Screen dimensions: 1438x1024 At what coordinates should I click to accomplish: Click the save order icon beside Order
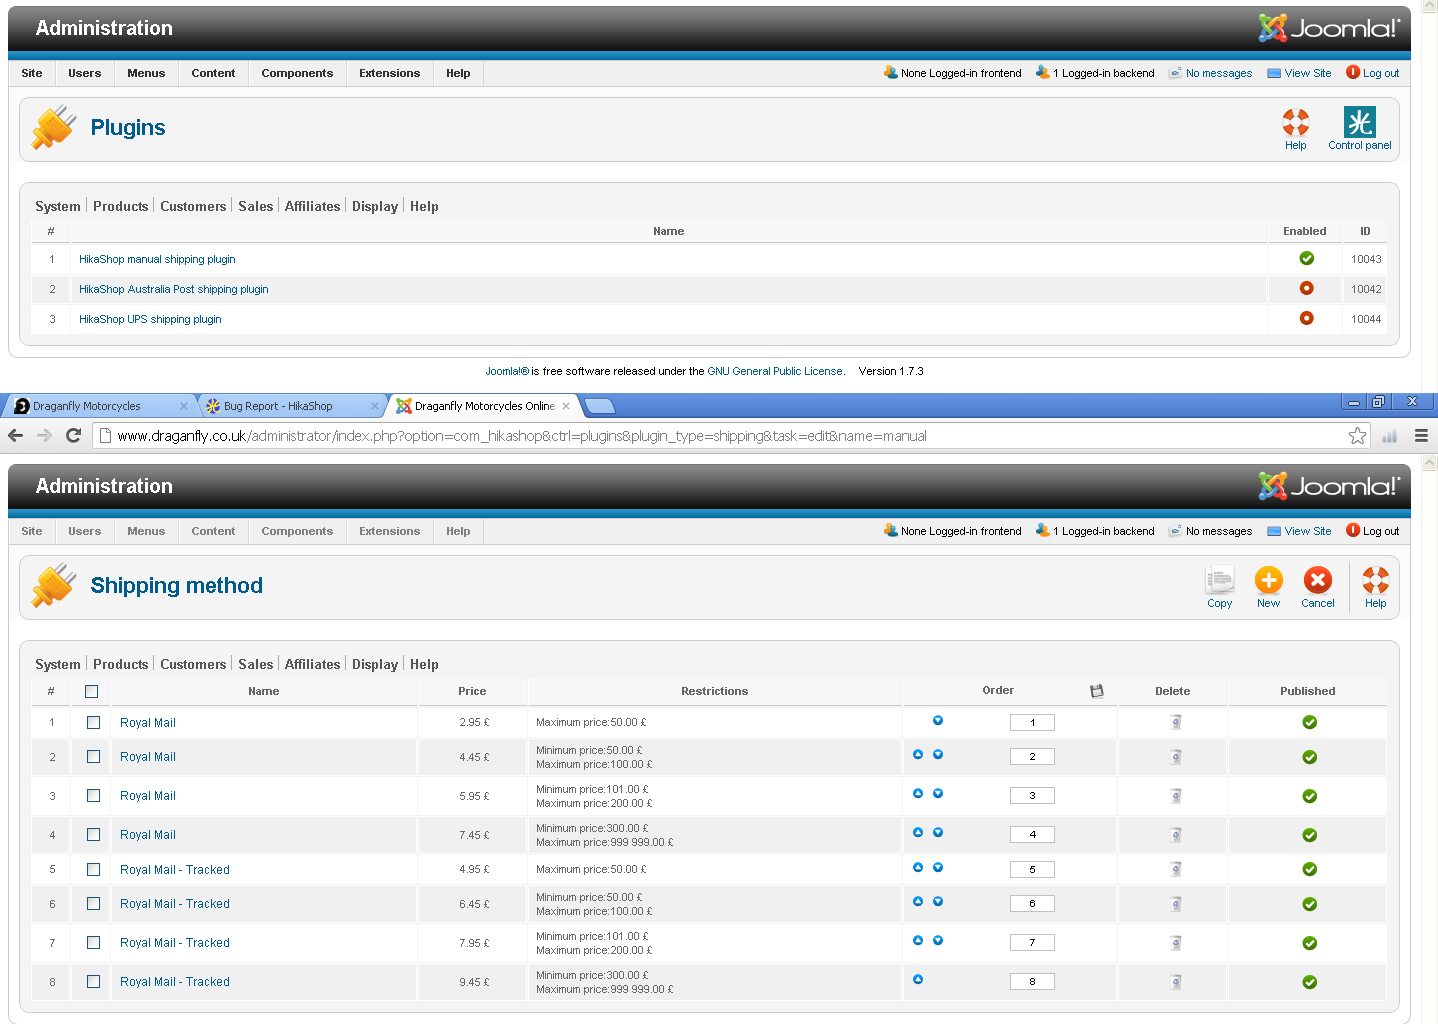coord(1096,691)
